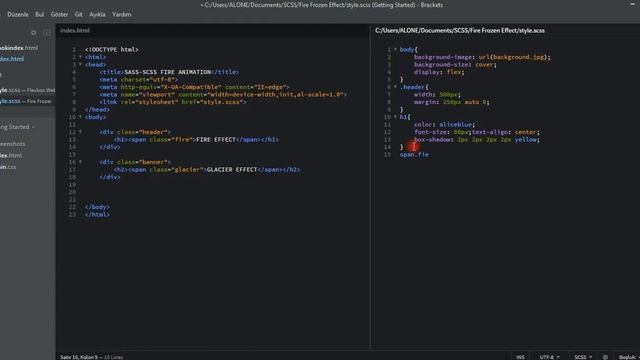Click the split view layout icon in sidebar
This screenshot has width=640, height=360.
click(47, 33)
